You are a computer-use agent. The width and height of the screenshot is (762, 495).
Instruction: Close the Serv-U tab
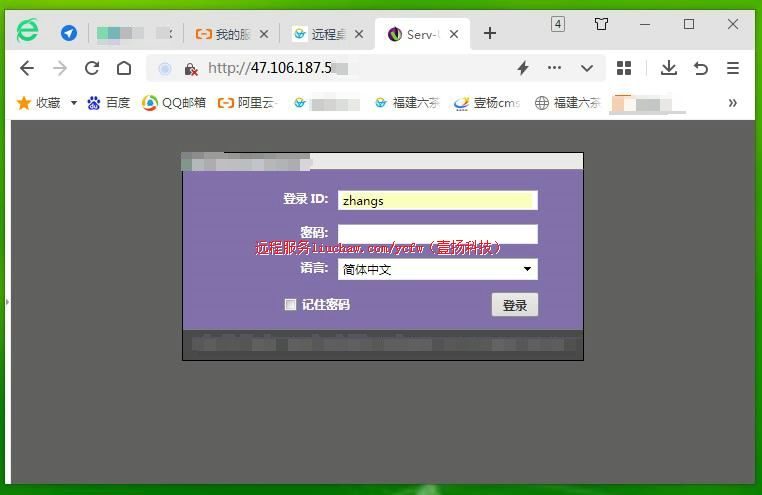454,34
